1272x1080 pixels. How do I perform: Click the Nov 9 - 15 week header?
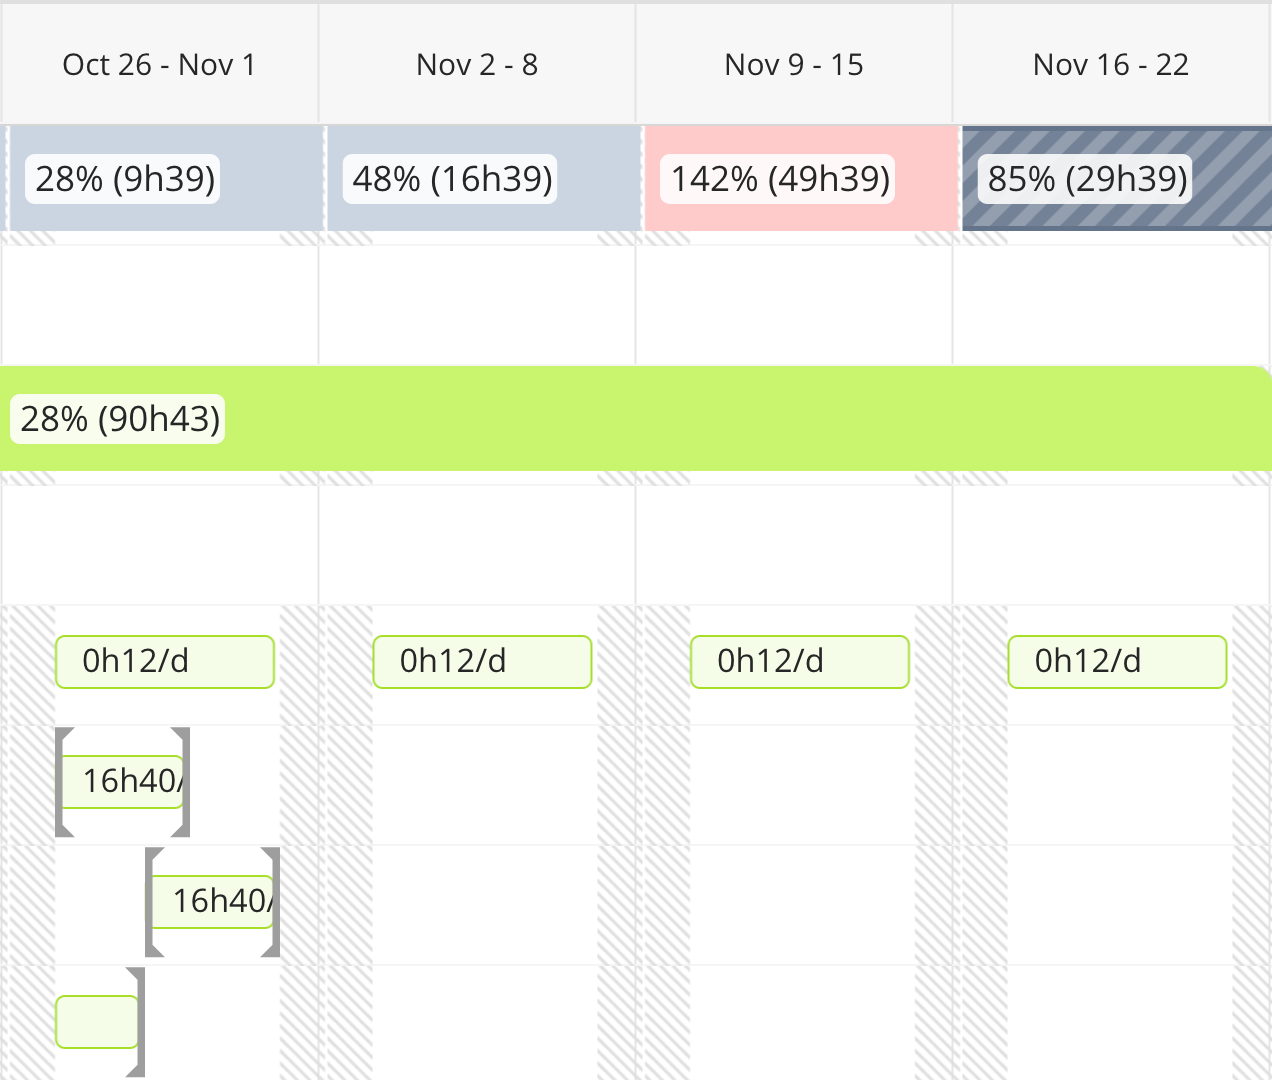[794, 65]
